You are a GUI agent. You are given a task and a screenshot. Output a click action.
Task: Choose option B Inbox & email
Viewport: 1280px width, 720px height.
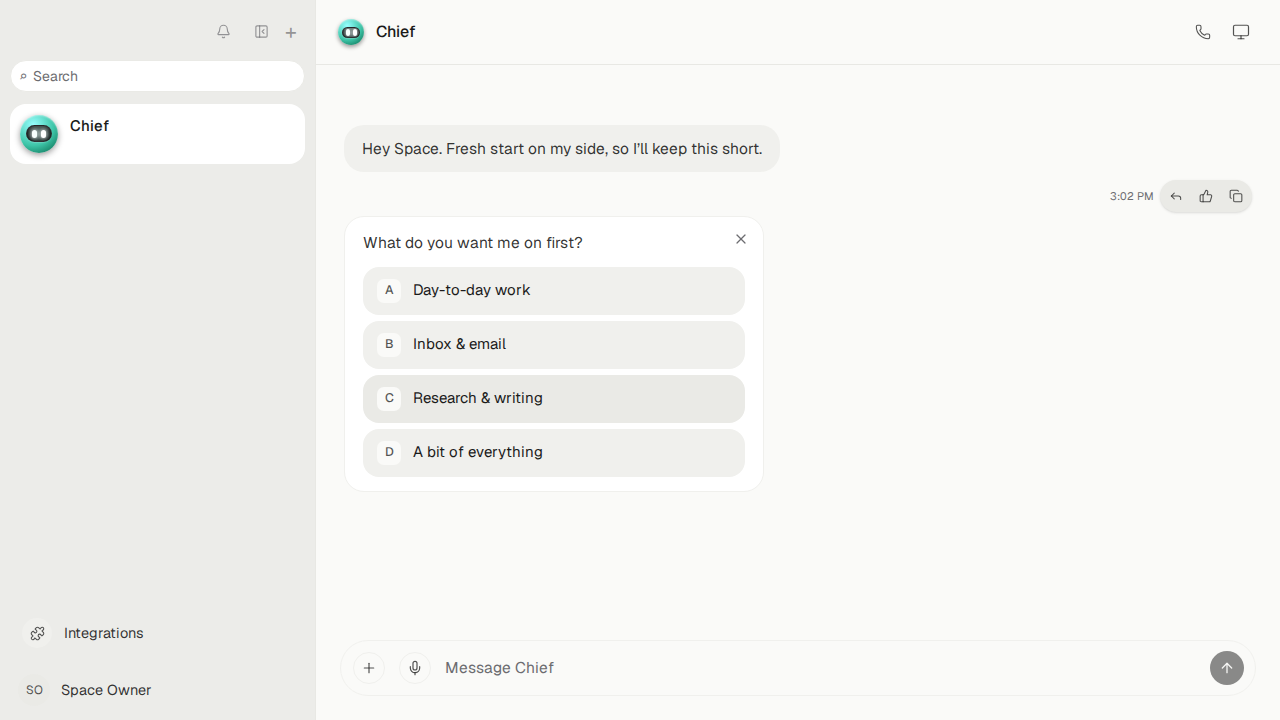click(x=554, y=345)
